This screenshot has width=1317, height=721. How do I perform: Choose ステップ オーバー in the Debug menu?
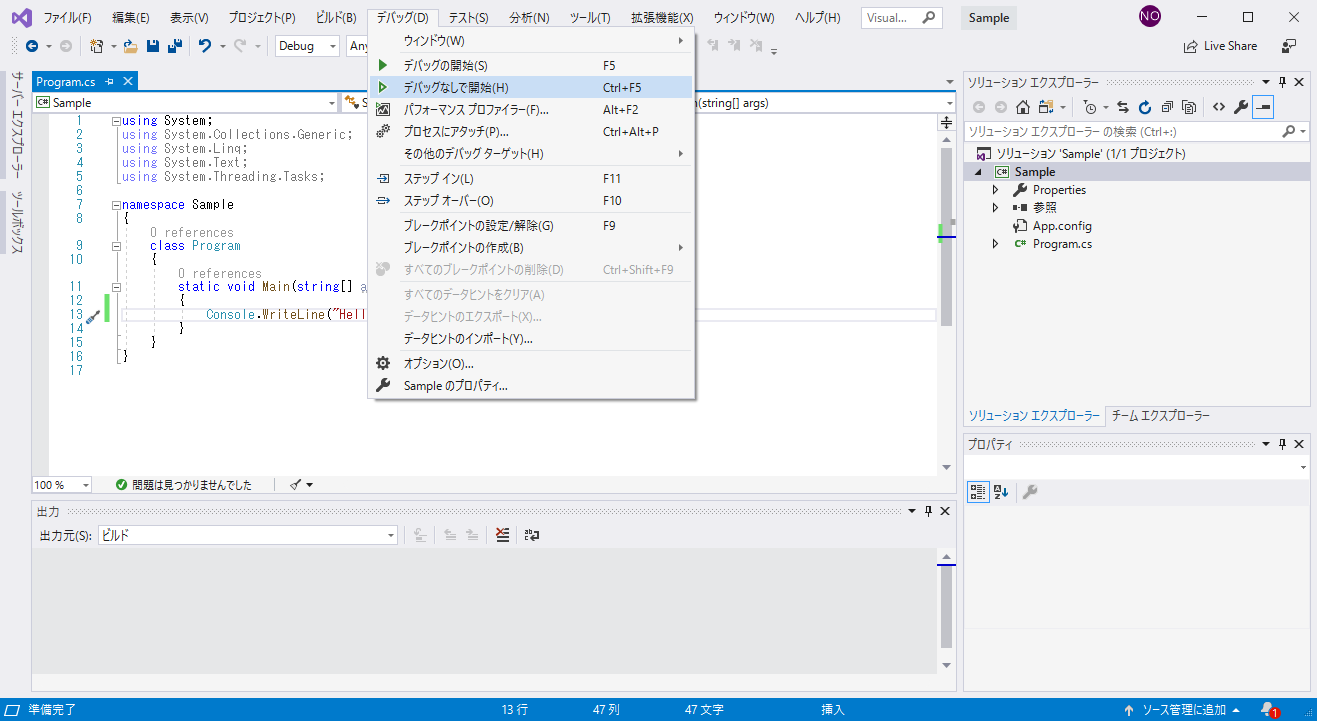448,201
